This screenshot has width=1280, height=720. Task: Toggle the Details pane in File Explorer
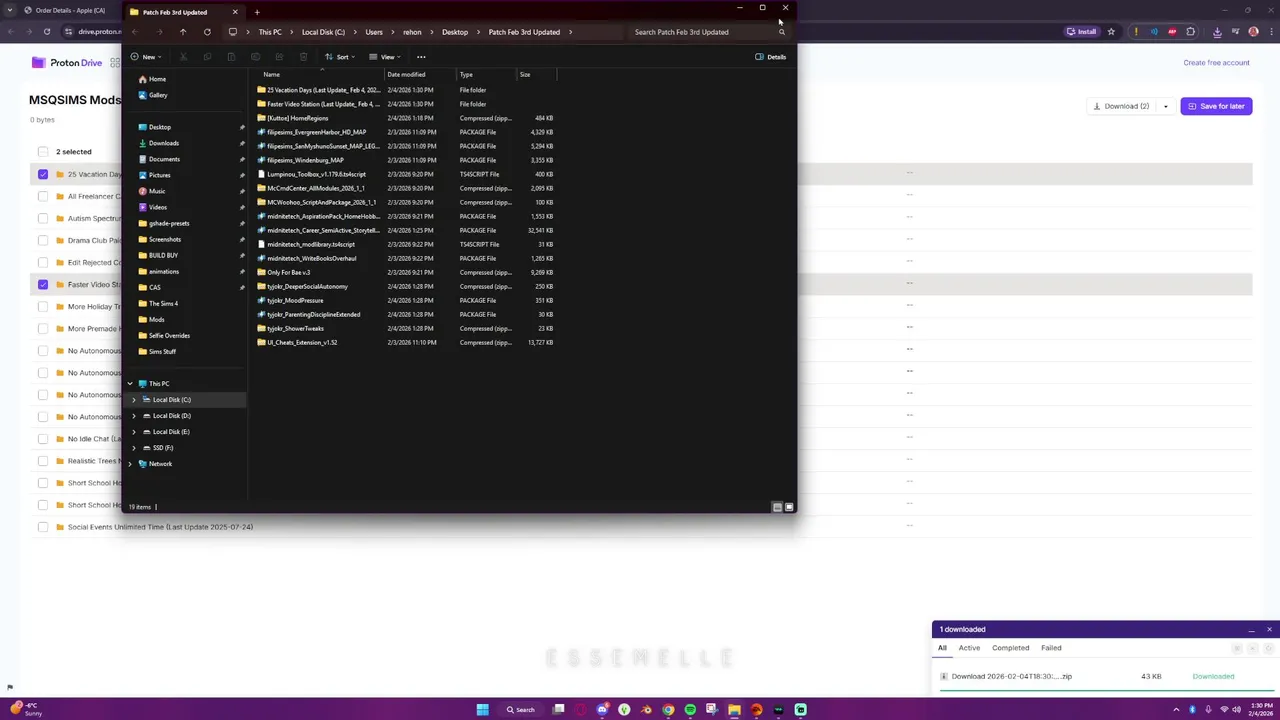771,57
